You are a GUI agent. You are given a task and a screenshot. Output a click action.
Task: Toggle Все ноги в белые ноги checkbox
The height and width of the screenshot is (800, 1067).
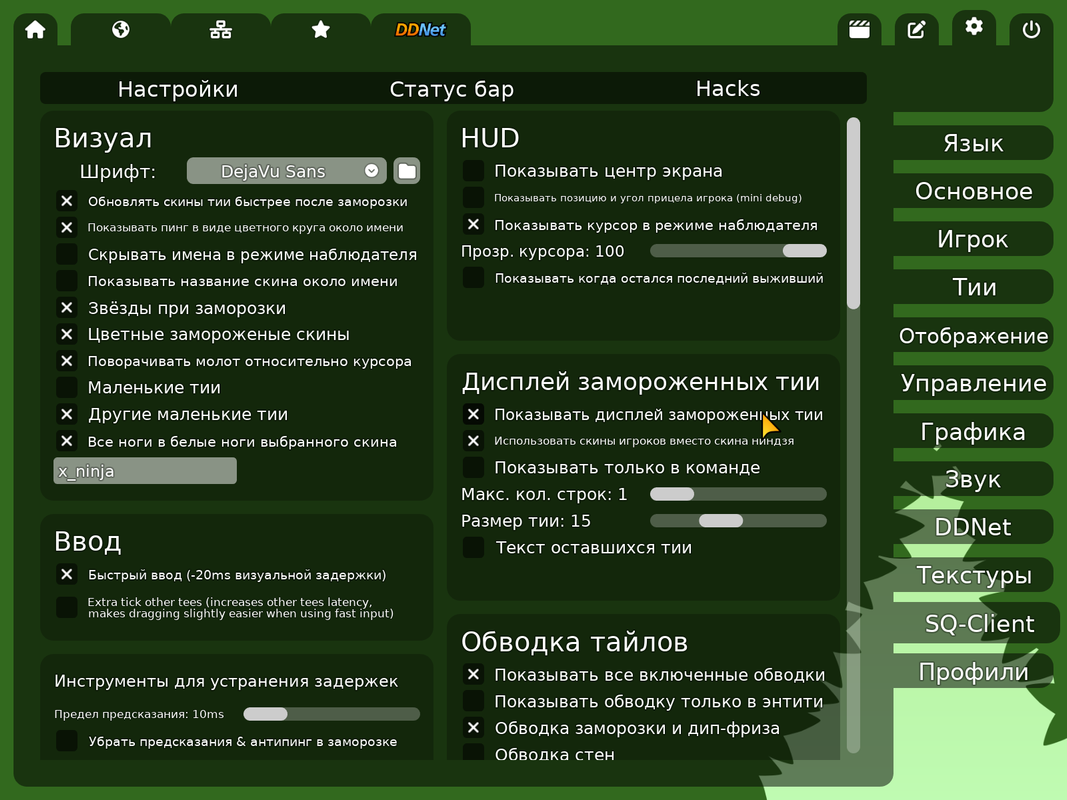pyautogui.click(x=67, y=441)
